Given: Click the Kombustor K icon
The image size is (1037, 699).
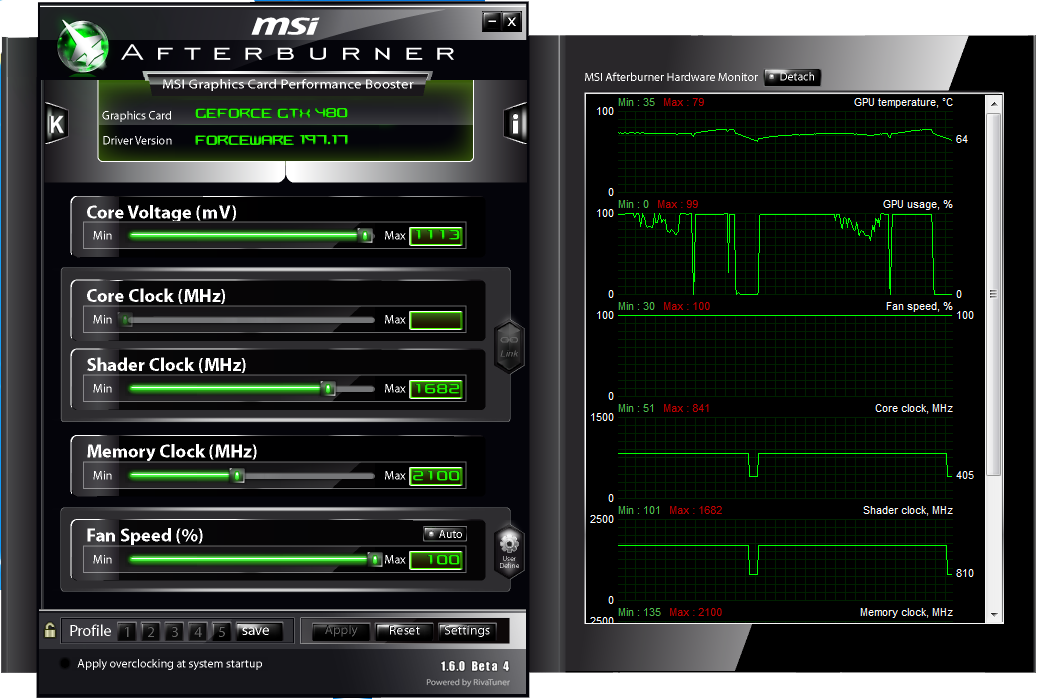Looking at the screenshot, I should pyautogui.click(x=56, y=124).
